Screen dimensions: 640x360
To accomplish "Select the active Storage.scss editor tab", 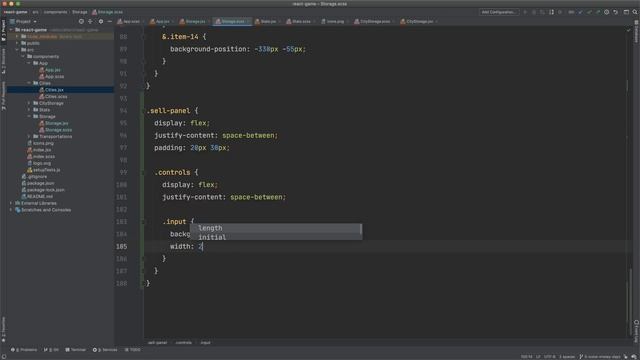I will (232, 21).
